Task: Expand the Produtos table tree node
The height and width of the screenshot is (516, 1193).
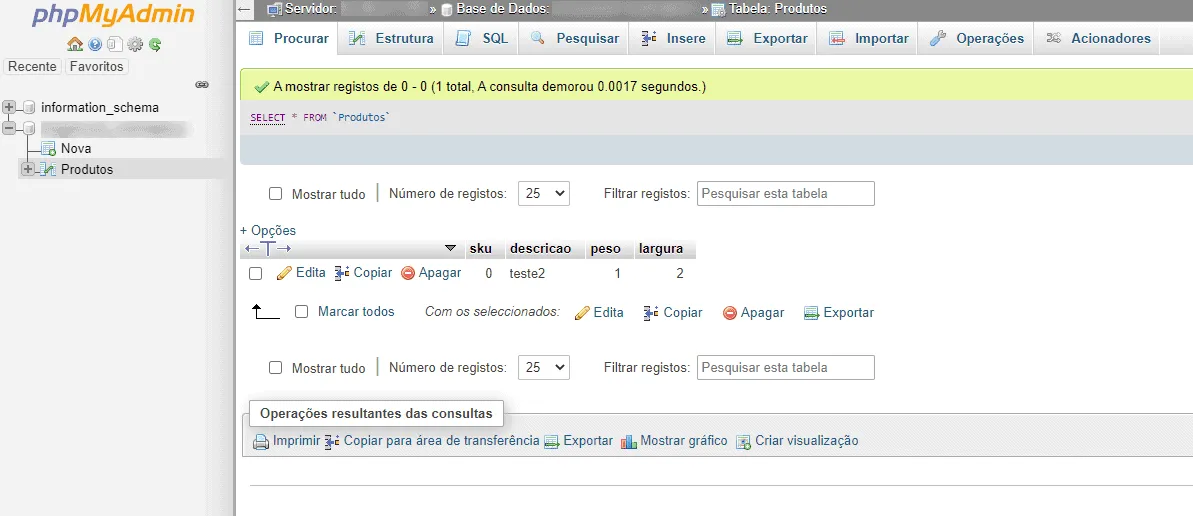Action: 28,169
